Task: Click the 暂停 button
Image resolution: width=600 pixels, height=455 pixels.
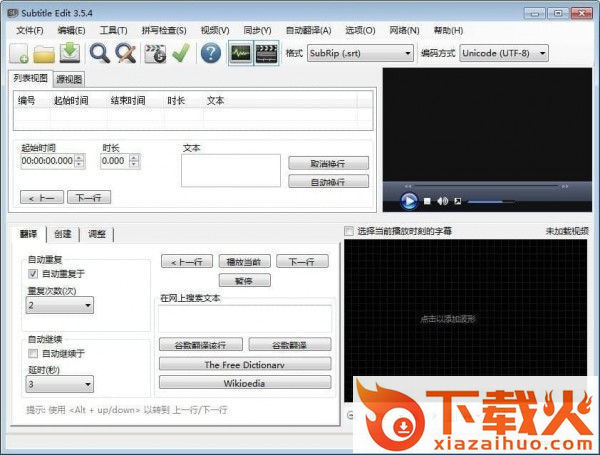Action: [244, 281]
